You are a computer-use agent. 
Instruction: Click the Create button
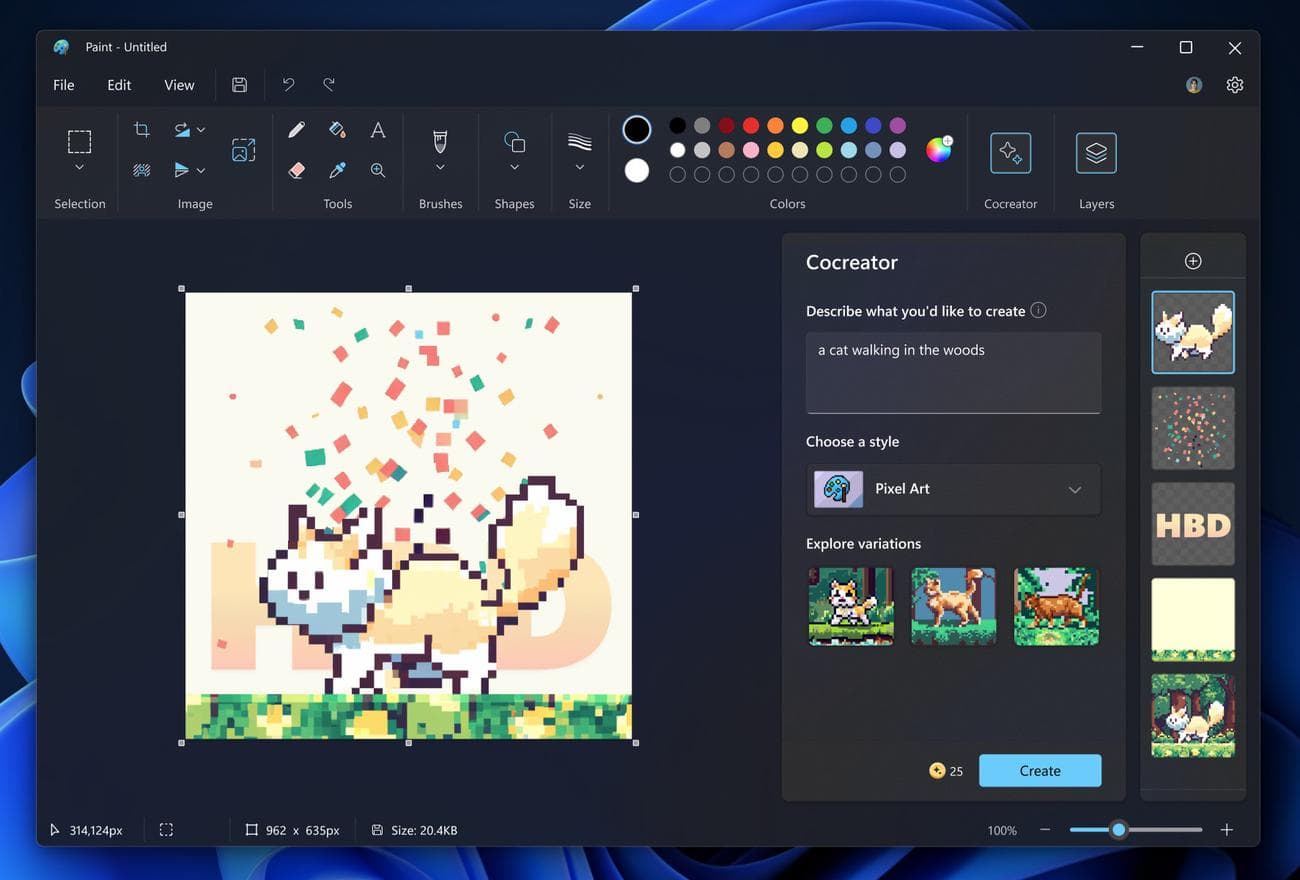coord(1039,770)
